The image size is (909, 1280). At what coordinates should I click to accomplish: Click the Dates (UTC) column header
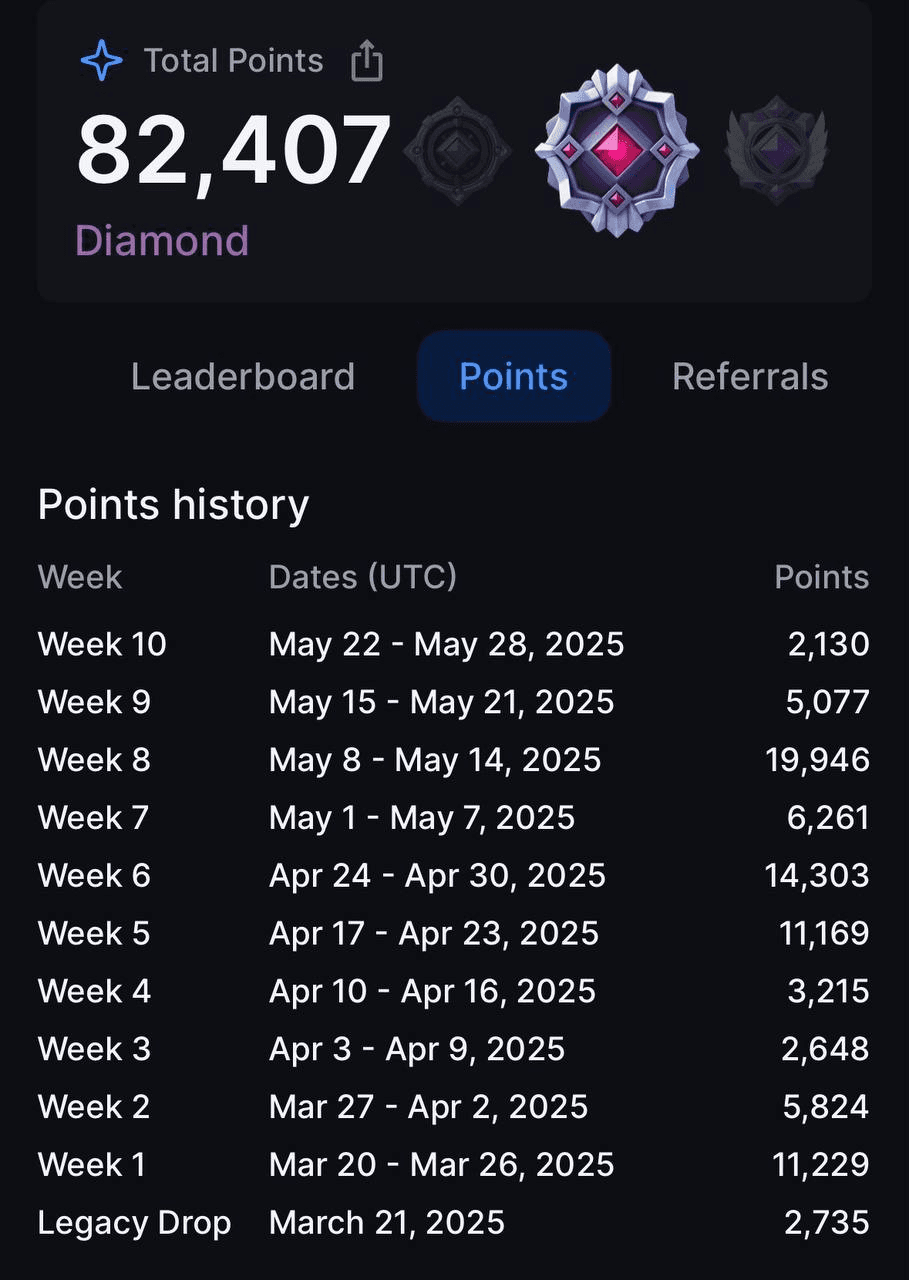click(x=363, y=577)
